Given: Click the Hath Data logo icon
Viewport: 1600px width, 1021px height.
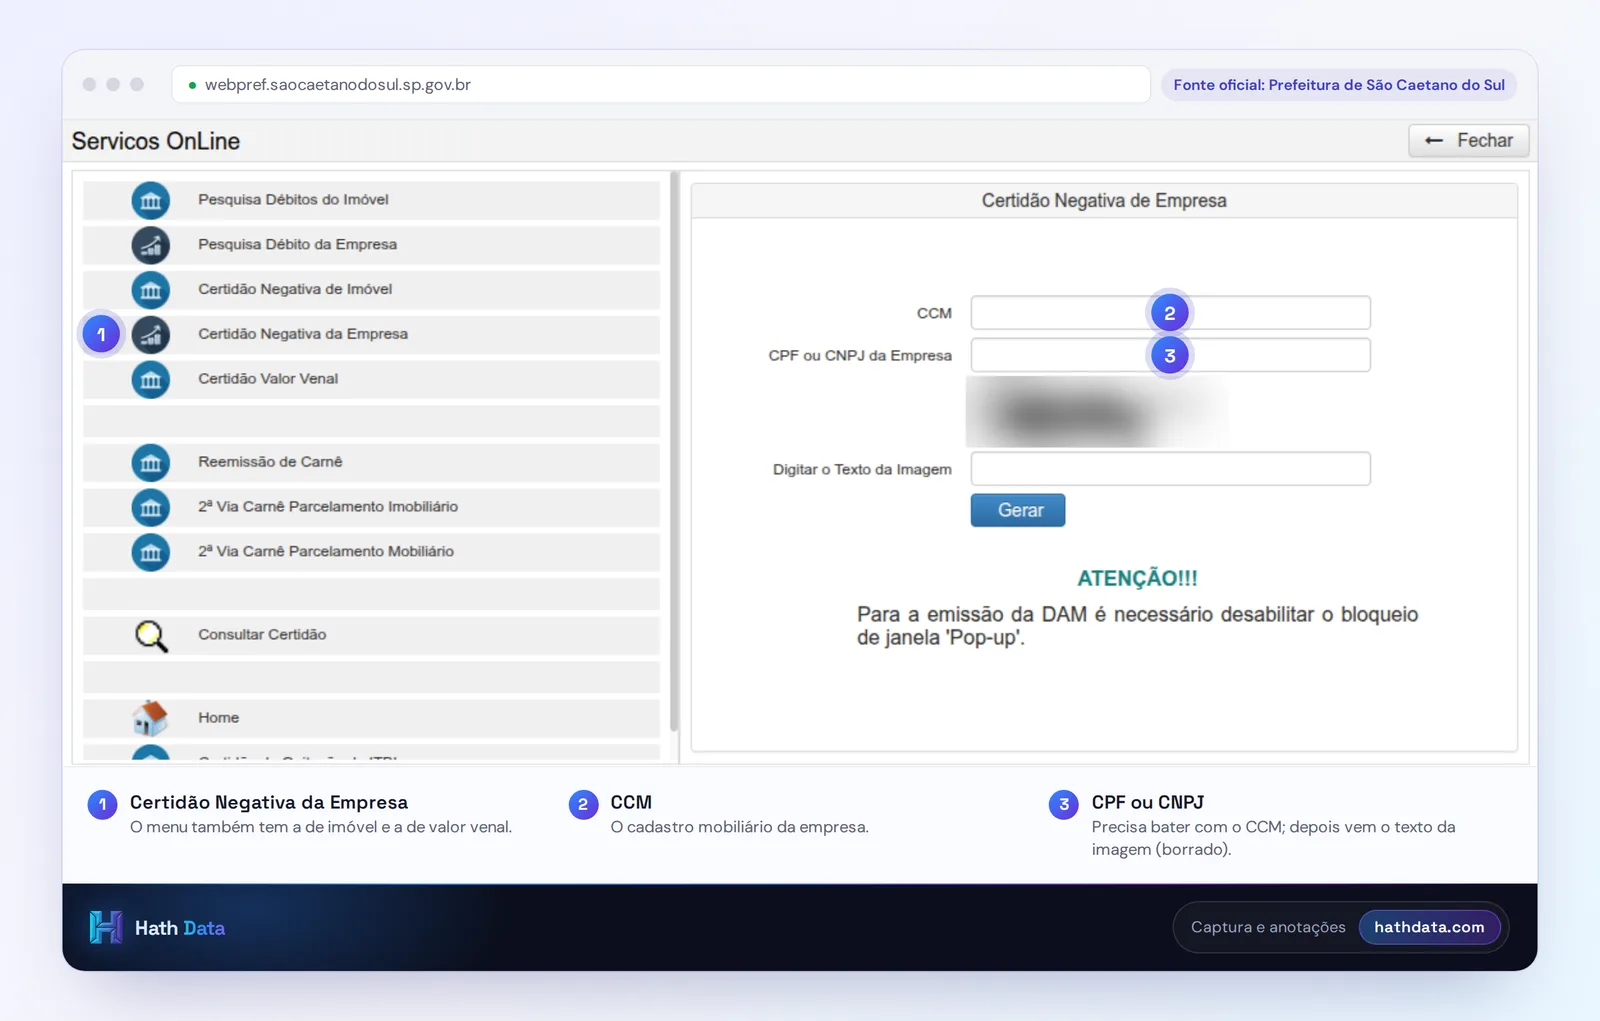Looking at the screenshot, I should point(105,927).
